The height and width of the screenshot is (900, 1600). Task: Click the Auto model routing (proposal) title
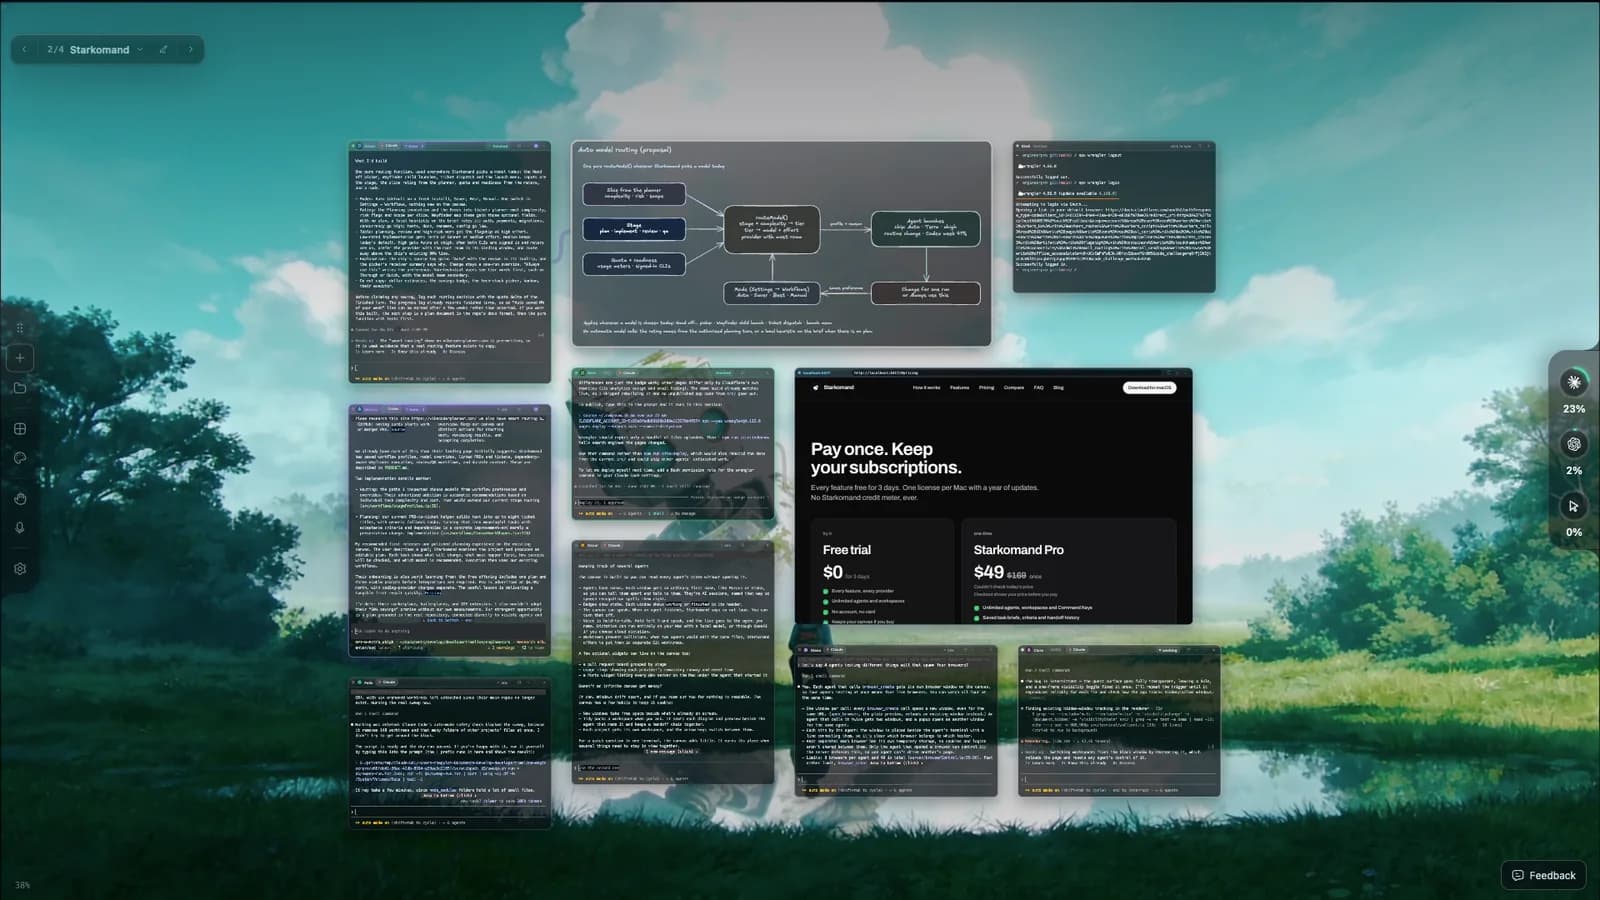625,150
